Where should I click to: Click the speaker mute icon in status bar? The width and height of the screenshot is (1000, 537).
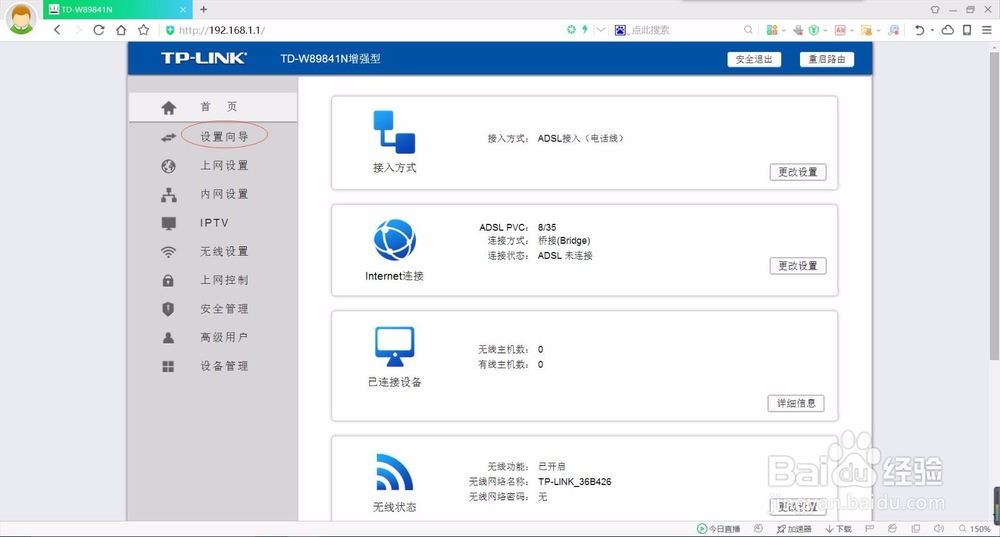tap(939, 529)
